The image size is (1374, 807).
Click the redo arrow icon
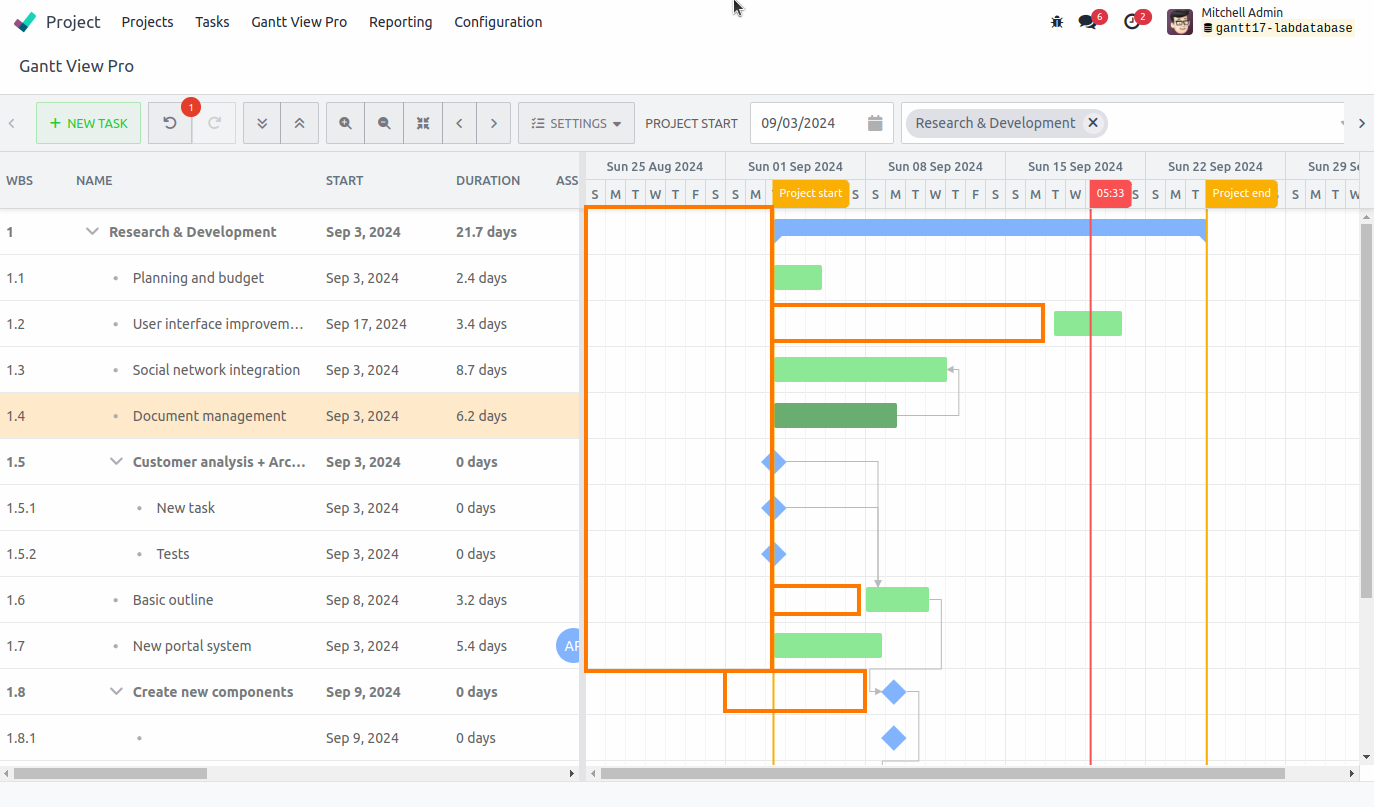[x=212, y=122]
